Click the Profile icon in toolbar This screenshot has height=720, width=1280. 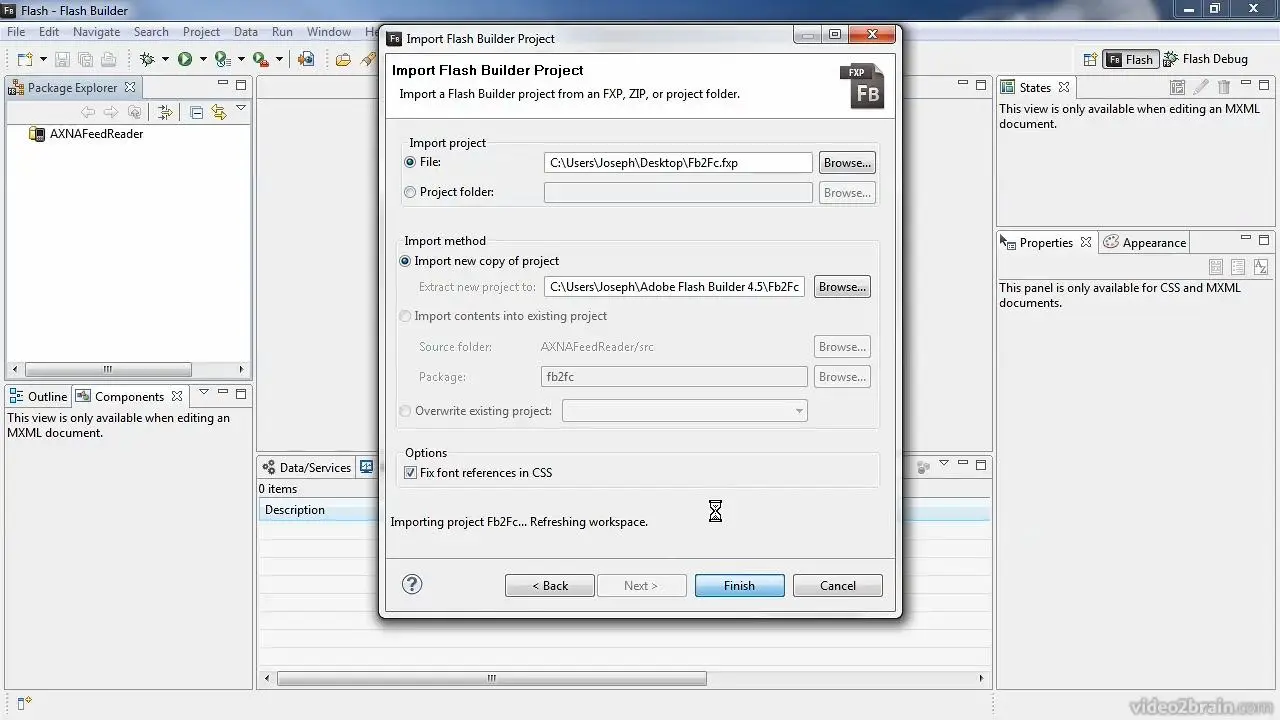pos(222,60)
